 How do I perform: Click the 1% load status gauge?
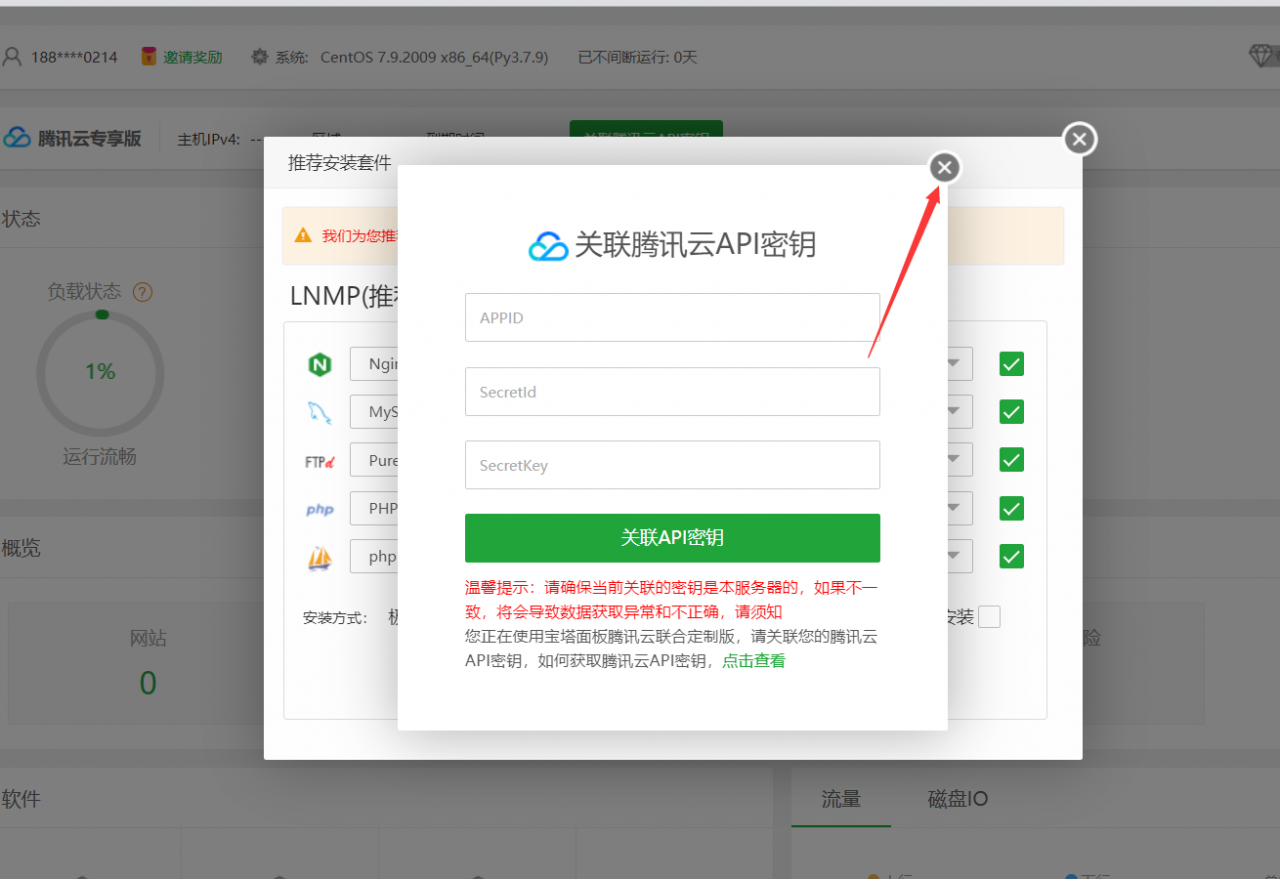(100, 372)
